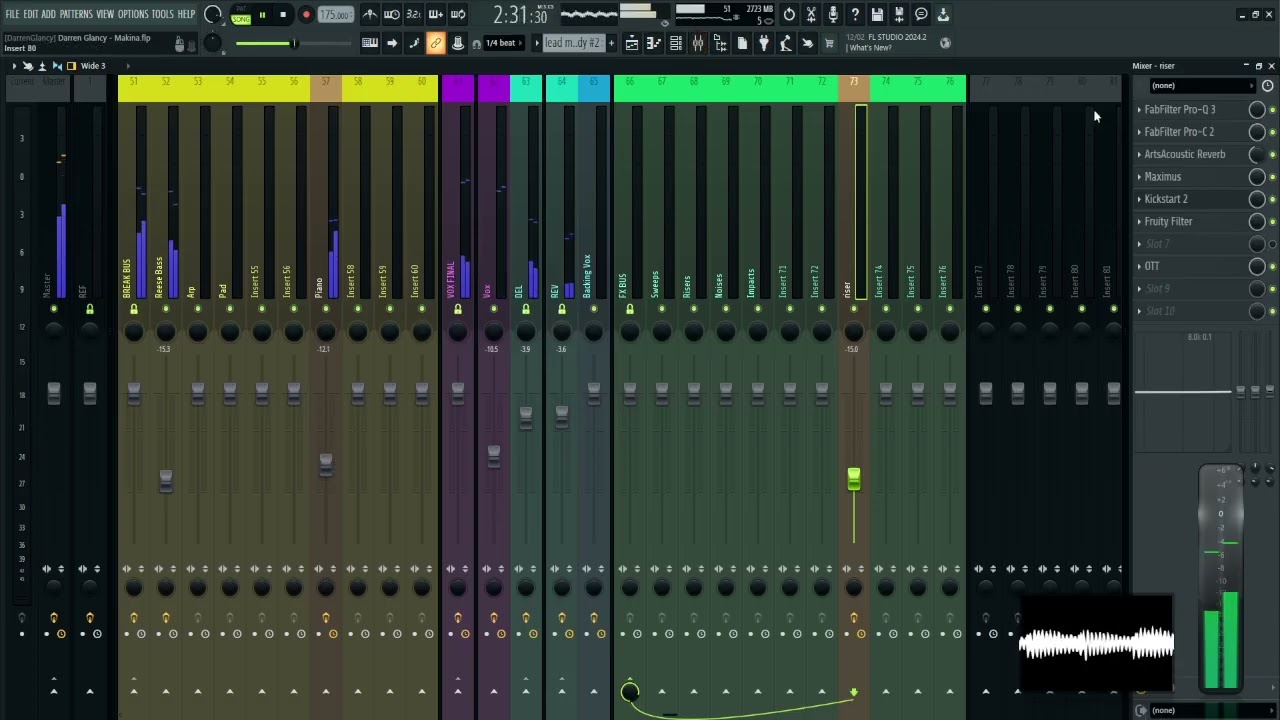Open the ADD menu

point(48,14)
